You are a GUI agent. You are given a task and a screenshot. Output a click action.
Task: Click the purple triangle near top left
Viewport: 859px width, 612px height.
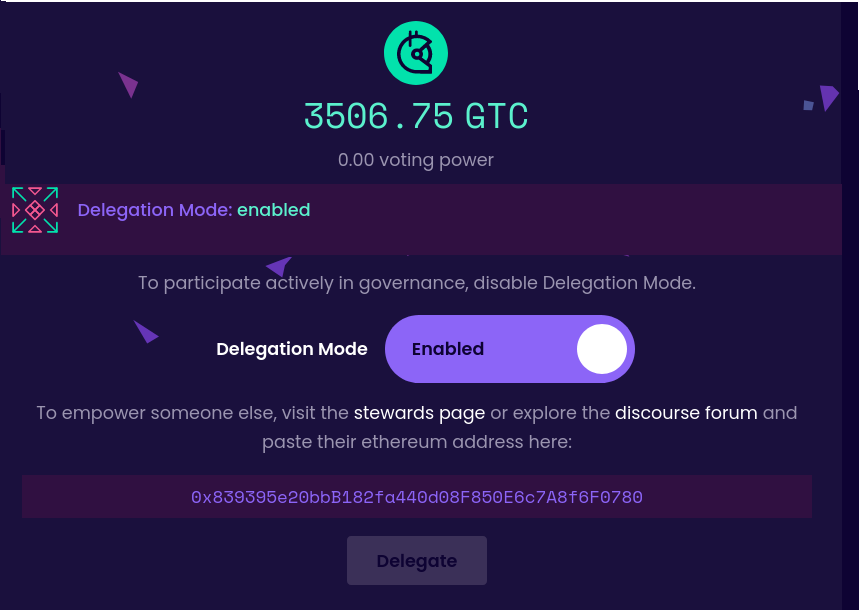click(x=128, y=86)
